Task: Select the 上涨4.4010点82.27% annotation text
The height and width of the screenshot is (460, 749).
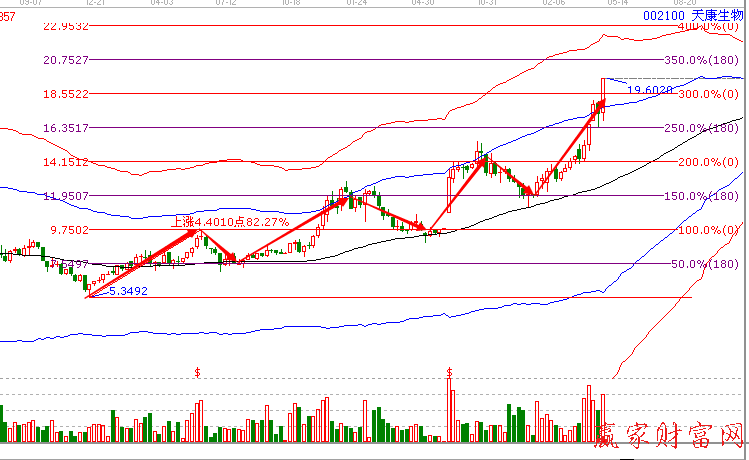Action: (230, 222)
